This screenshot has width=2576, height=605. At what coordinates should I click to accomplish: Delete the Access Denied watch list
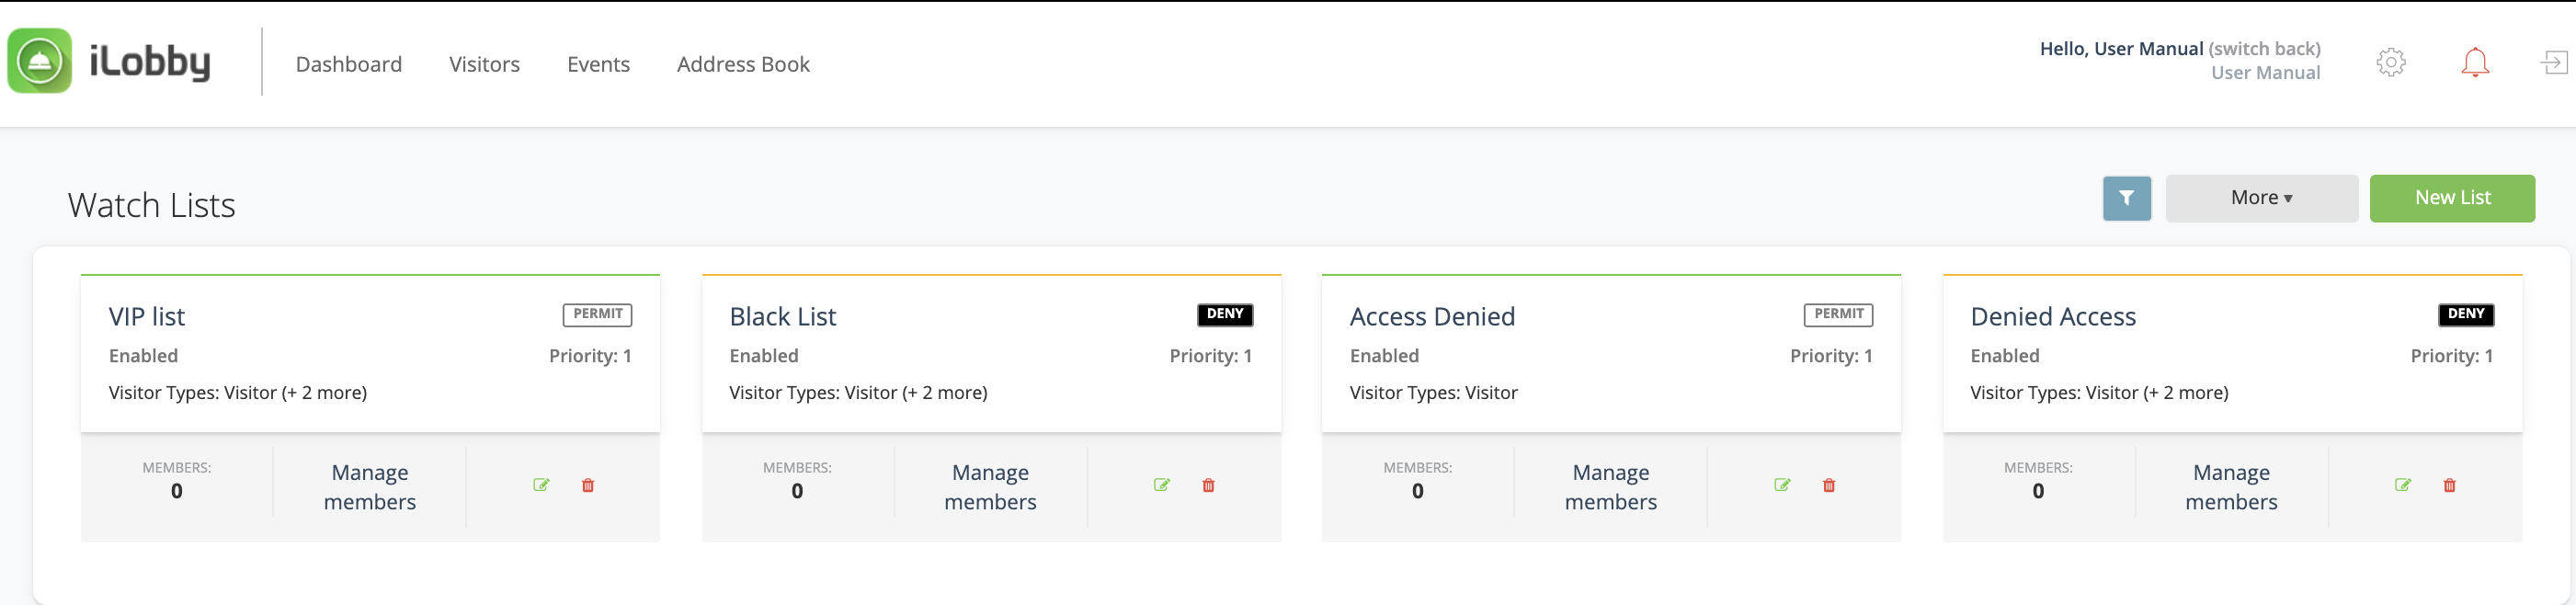[x=1829, y=485]
